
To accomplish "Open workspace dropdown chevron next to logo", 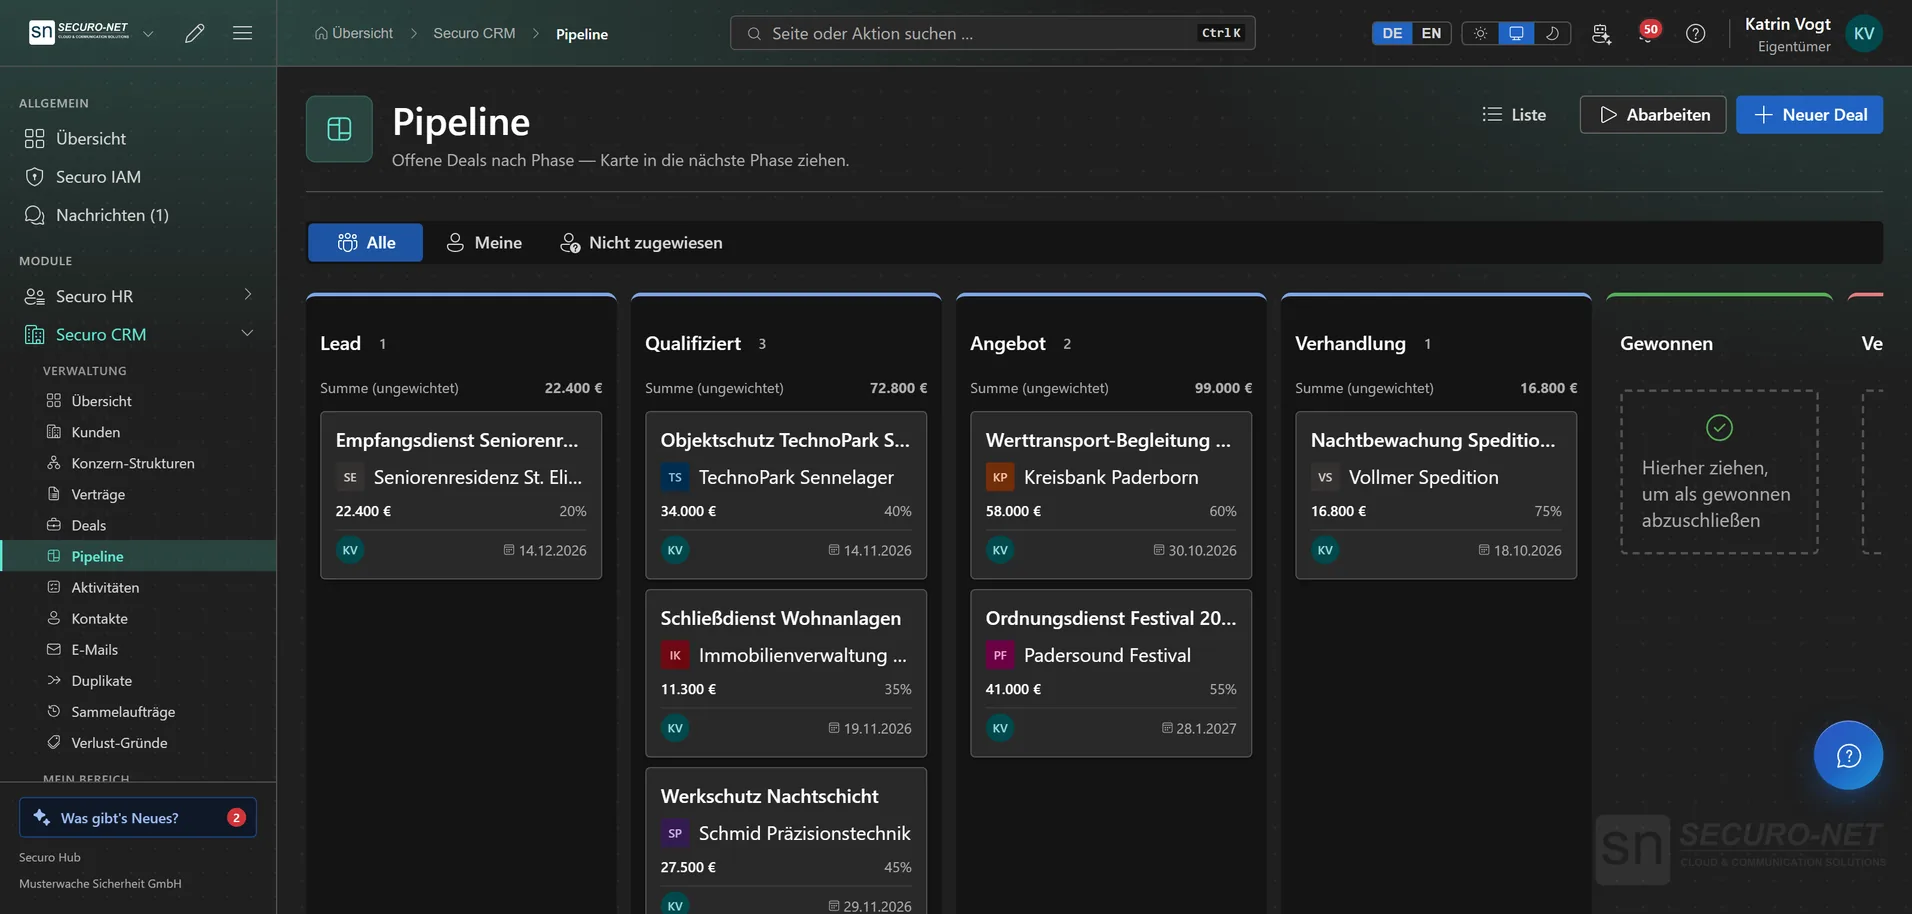I will point(148,33).
